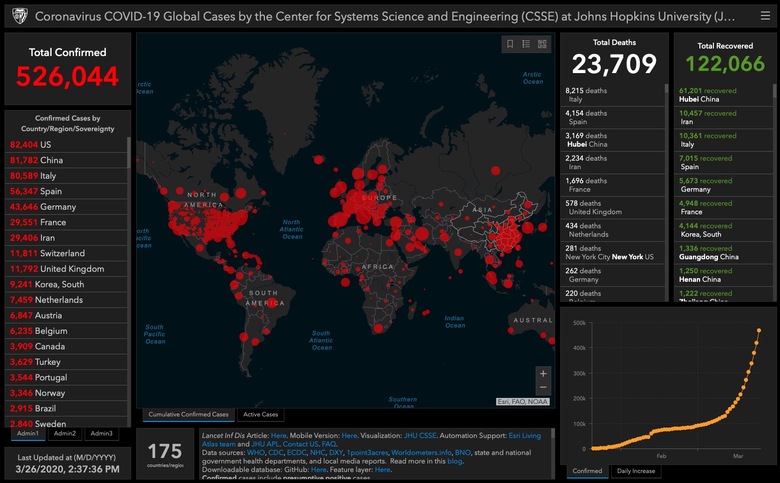Click the 1,336 recovered Guangdong China entry
The width and height of the screenshot is (780, 483).
723,253
